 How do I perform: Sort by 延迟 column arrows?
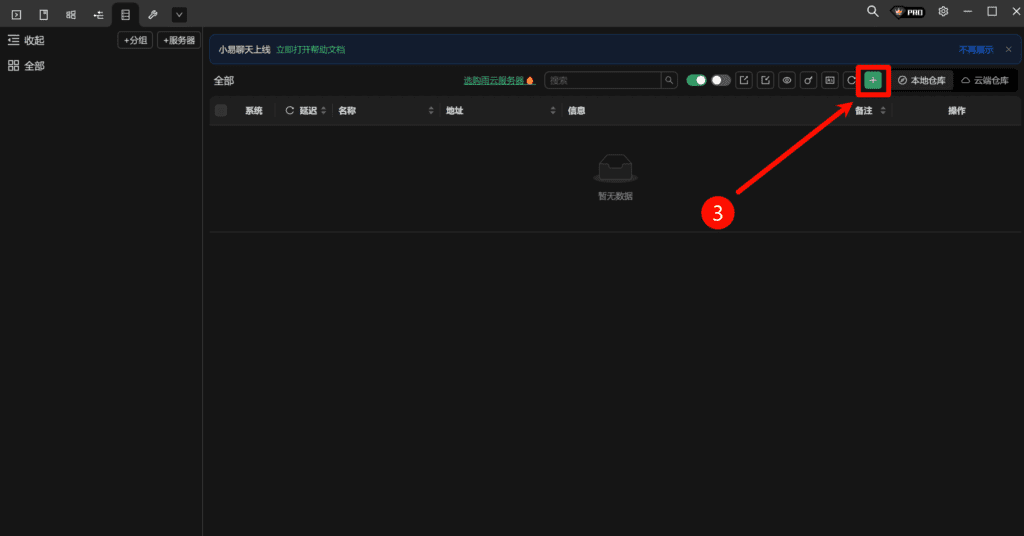click(323, 111)
